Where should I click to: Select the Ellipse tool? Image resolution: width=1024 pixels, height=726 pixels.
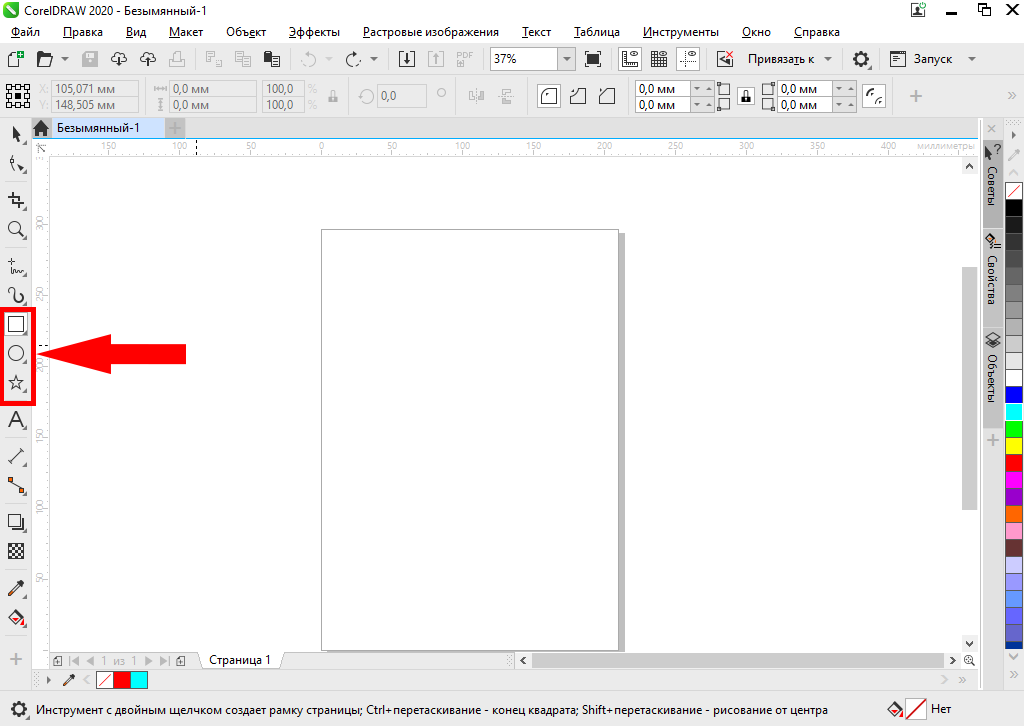point(16,353)
